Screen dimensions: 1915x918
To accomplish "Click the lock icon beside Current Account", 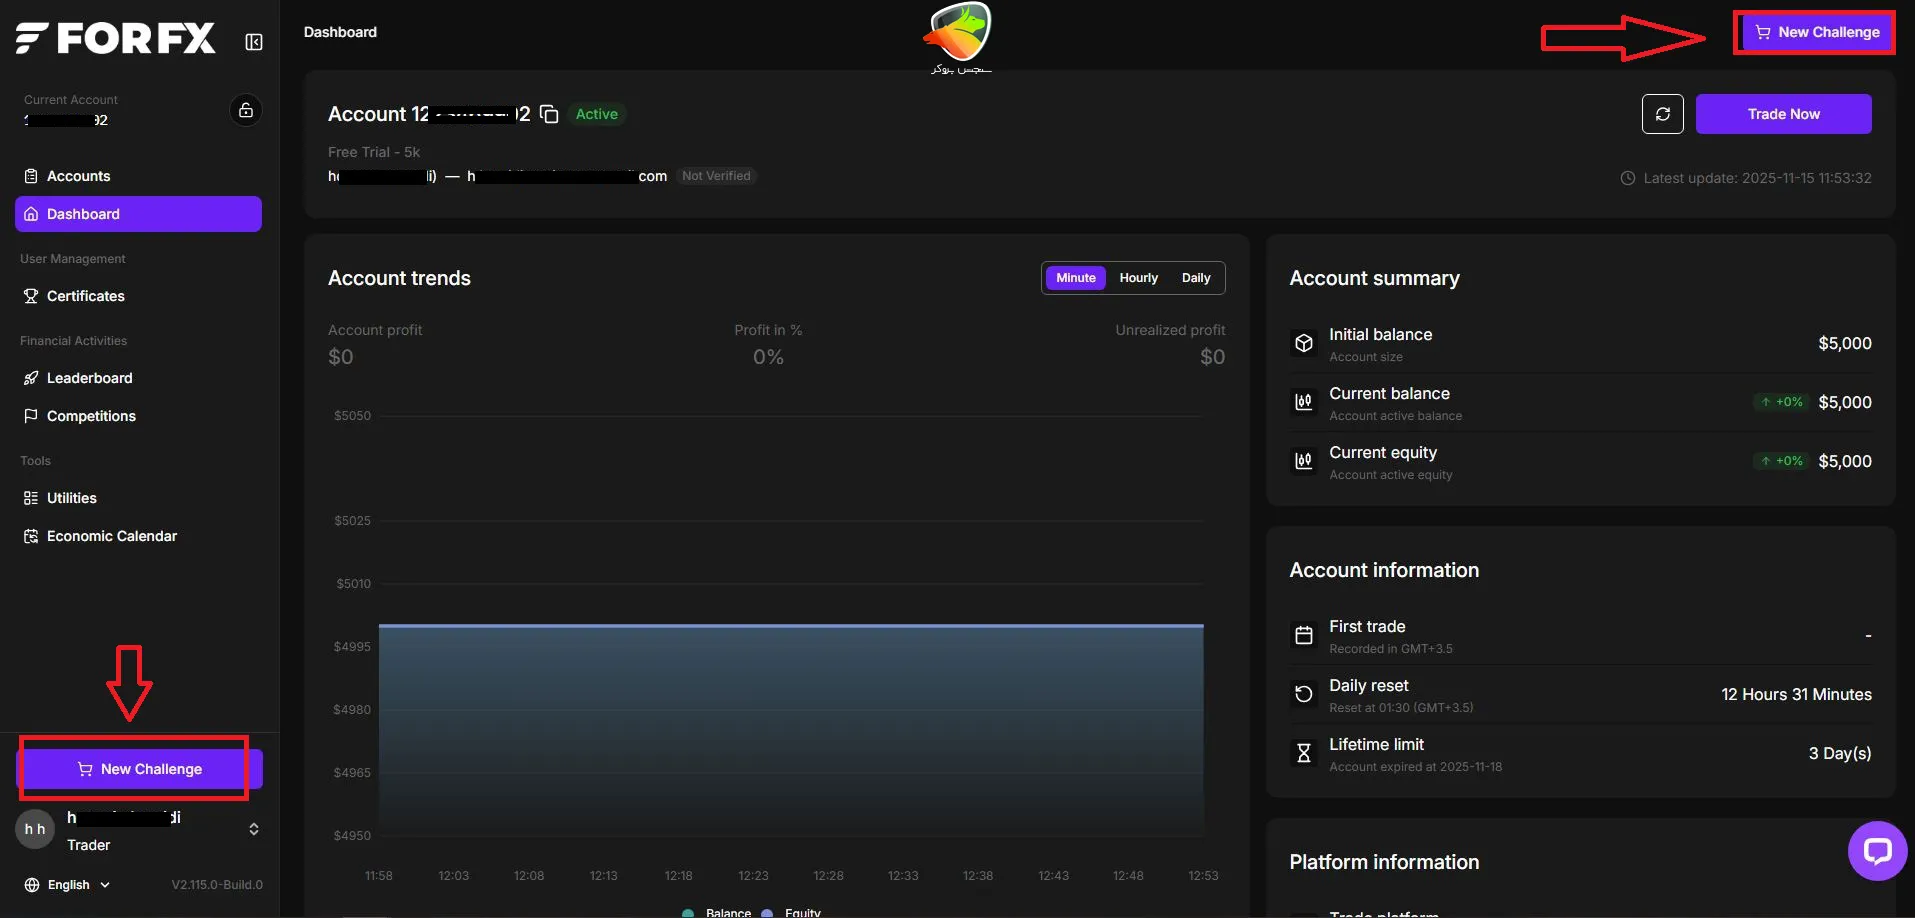I will pyautogui.click(x=246, y=110).
